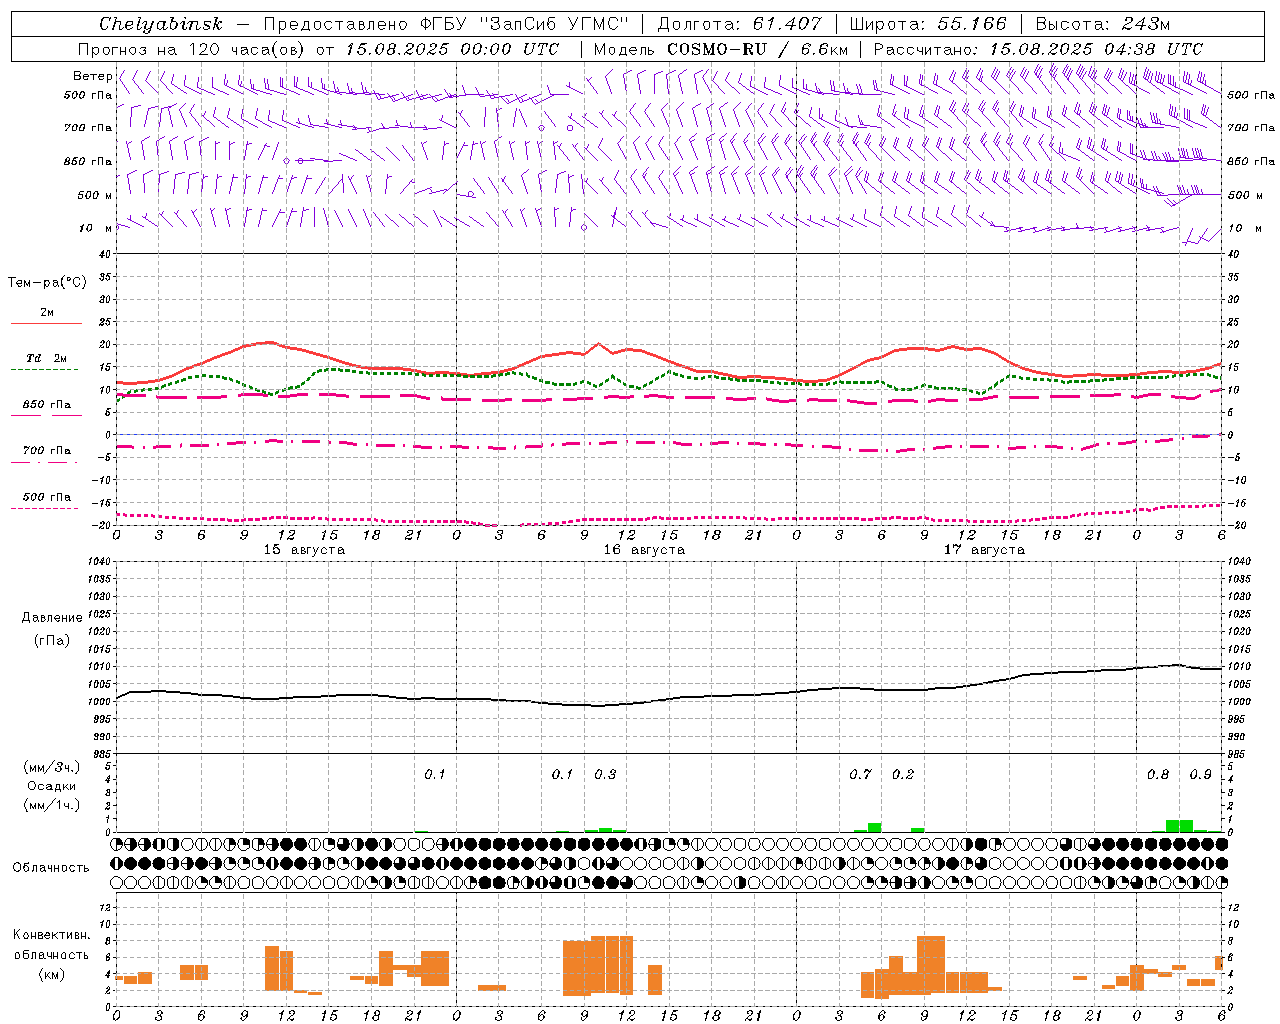The image size is (1280, 1024).
Task: Click the station name Chelyabinsk
Action: pyautogui.click(x=161, y=24)
